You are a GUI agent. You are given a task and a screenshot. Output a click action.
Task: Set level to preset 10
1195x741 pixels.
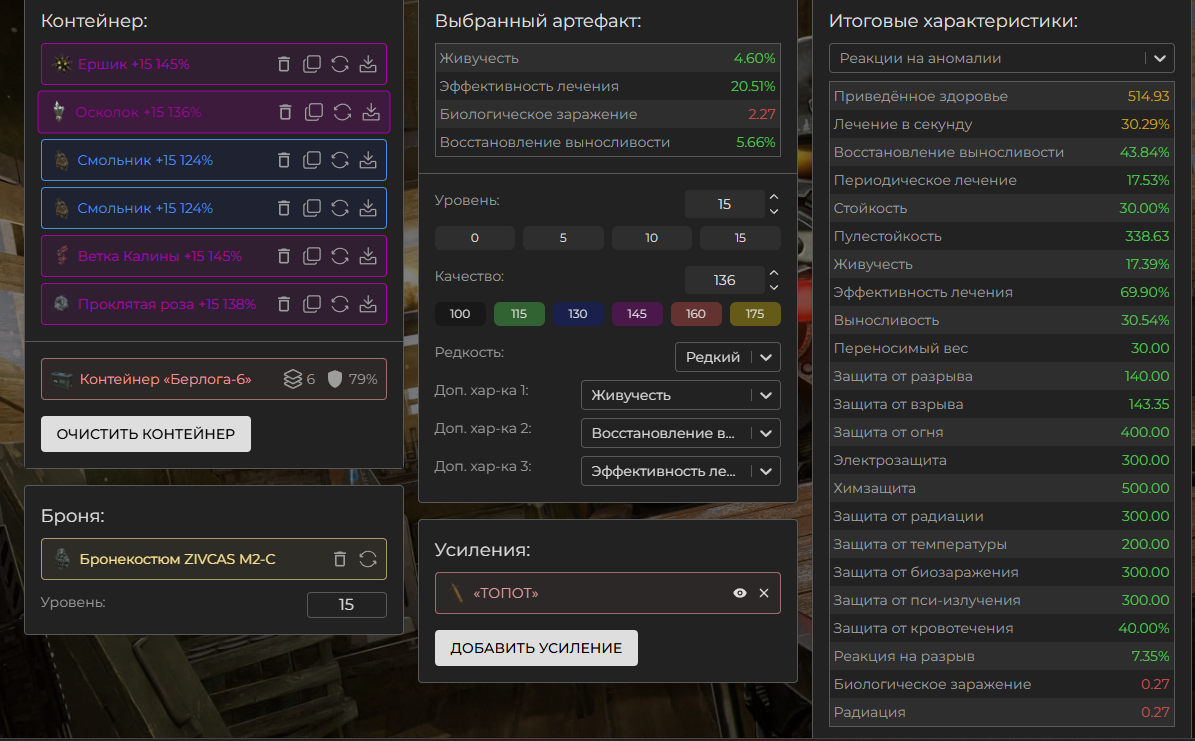(652, 238)
